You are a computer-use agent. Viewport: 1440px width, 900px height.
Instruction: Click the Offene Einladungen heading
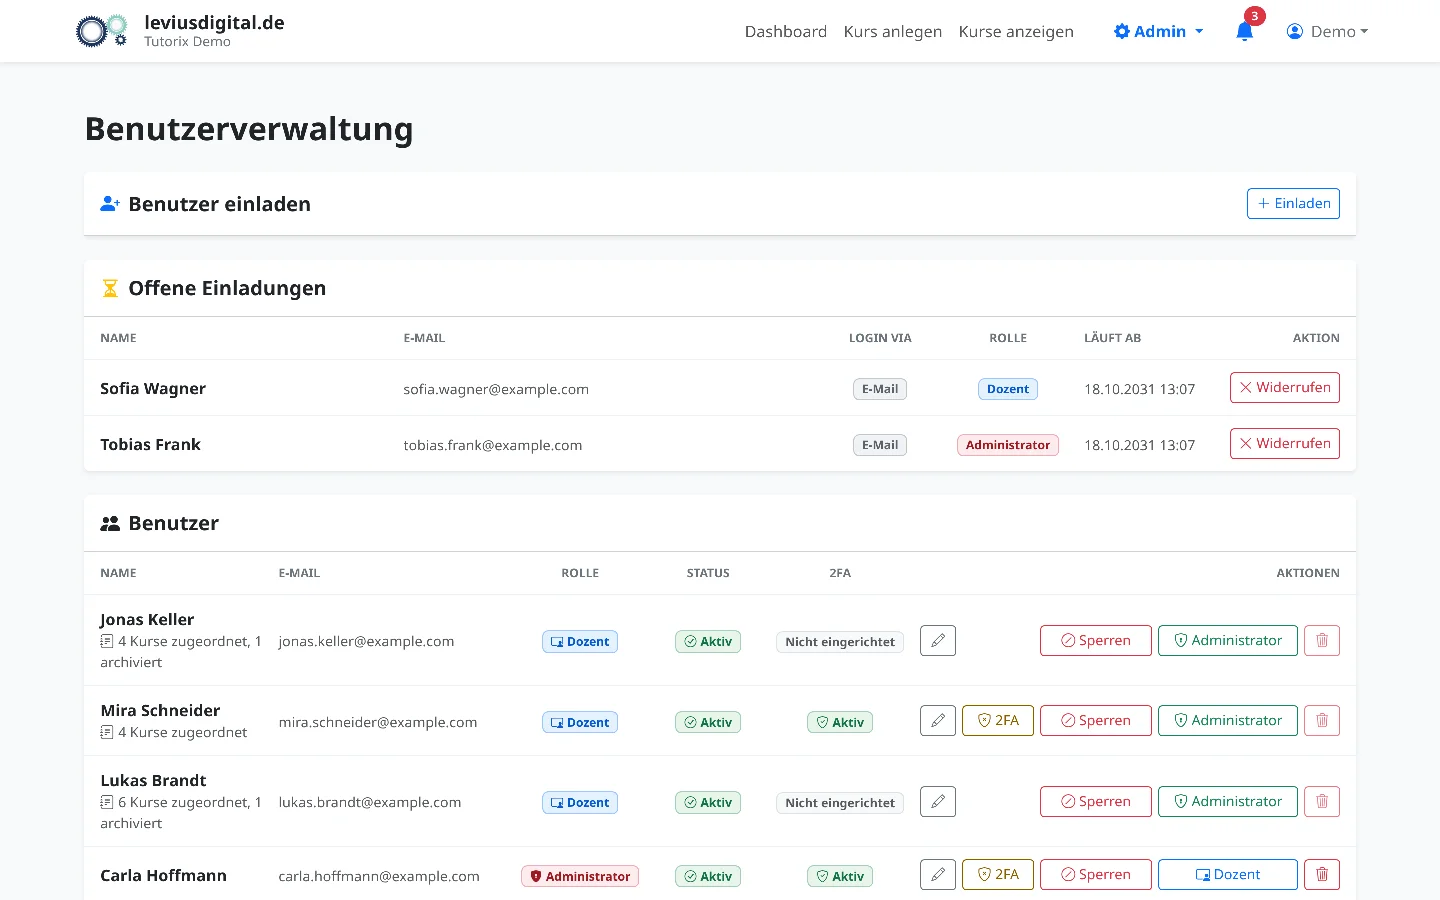pos(227,288)
